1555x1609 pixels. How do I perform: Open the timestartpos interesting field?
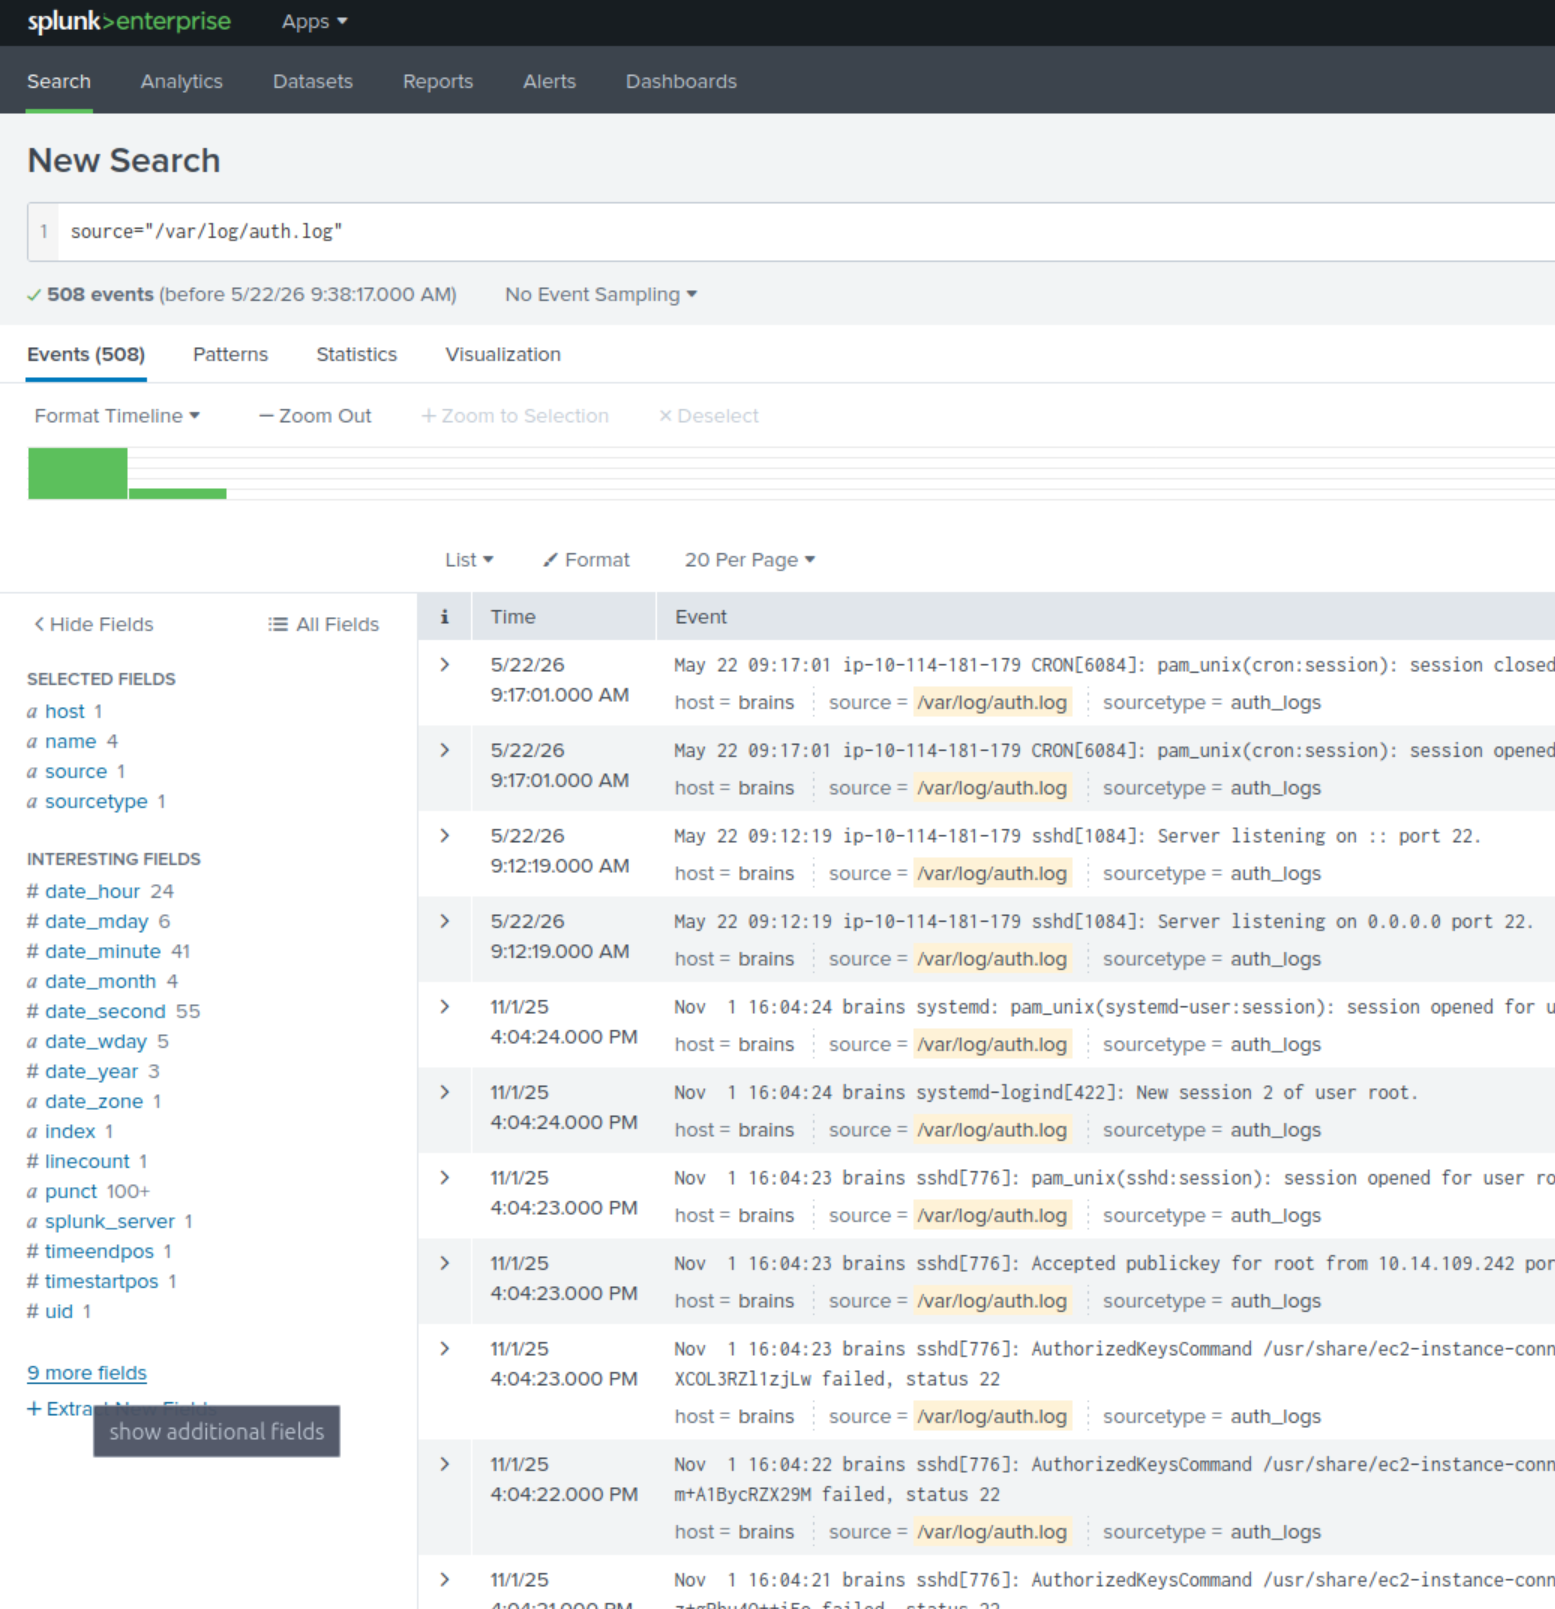[101, 1281]
